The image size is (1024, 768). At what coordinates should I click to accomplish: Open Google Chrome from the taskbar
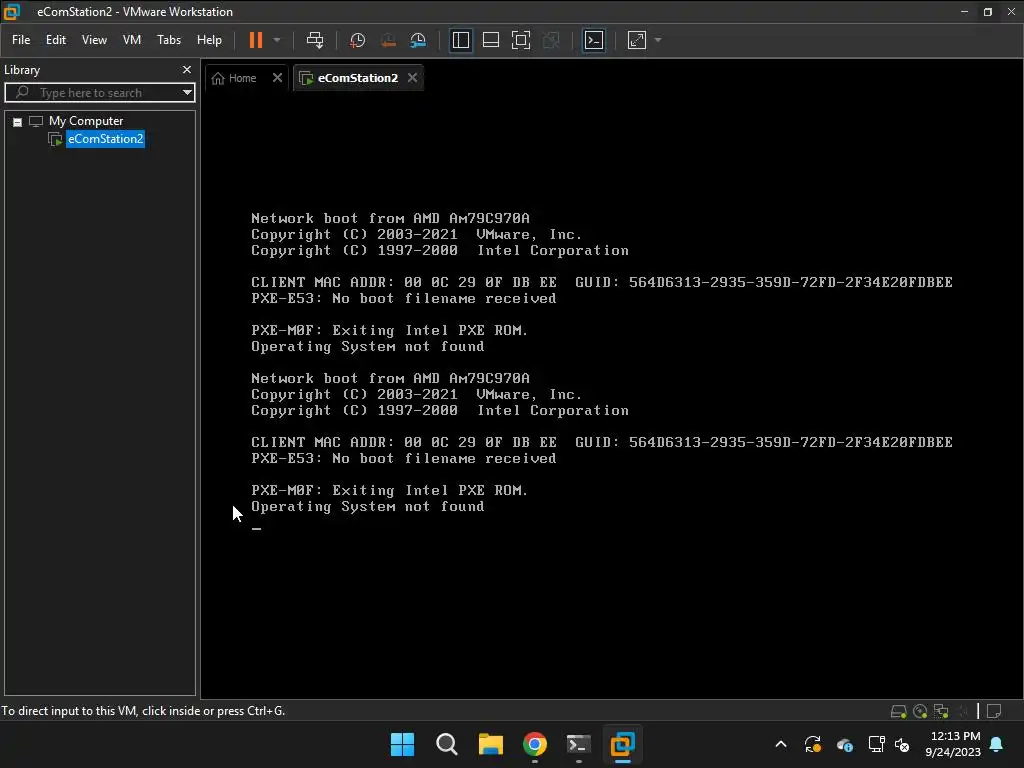(535, 744)
